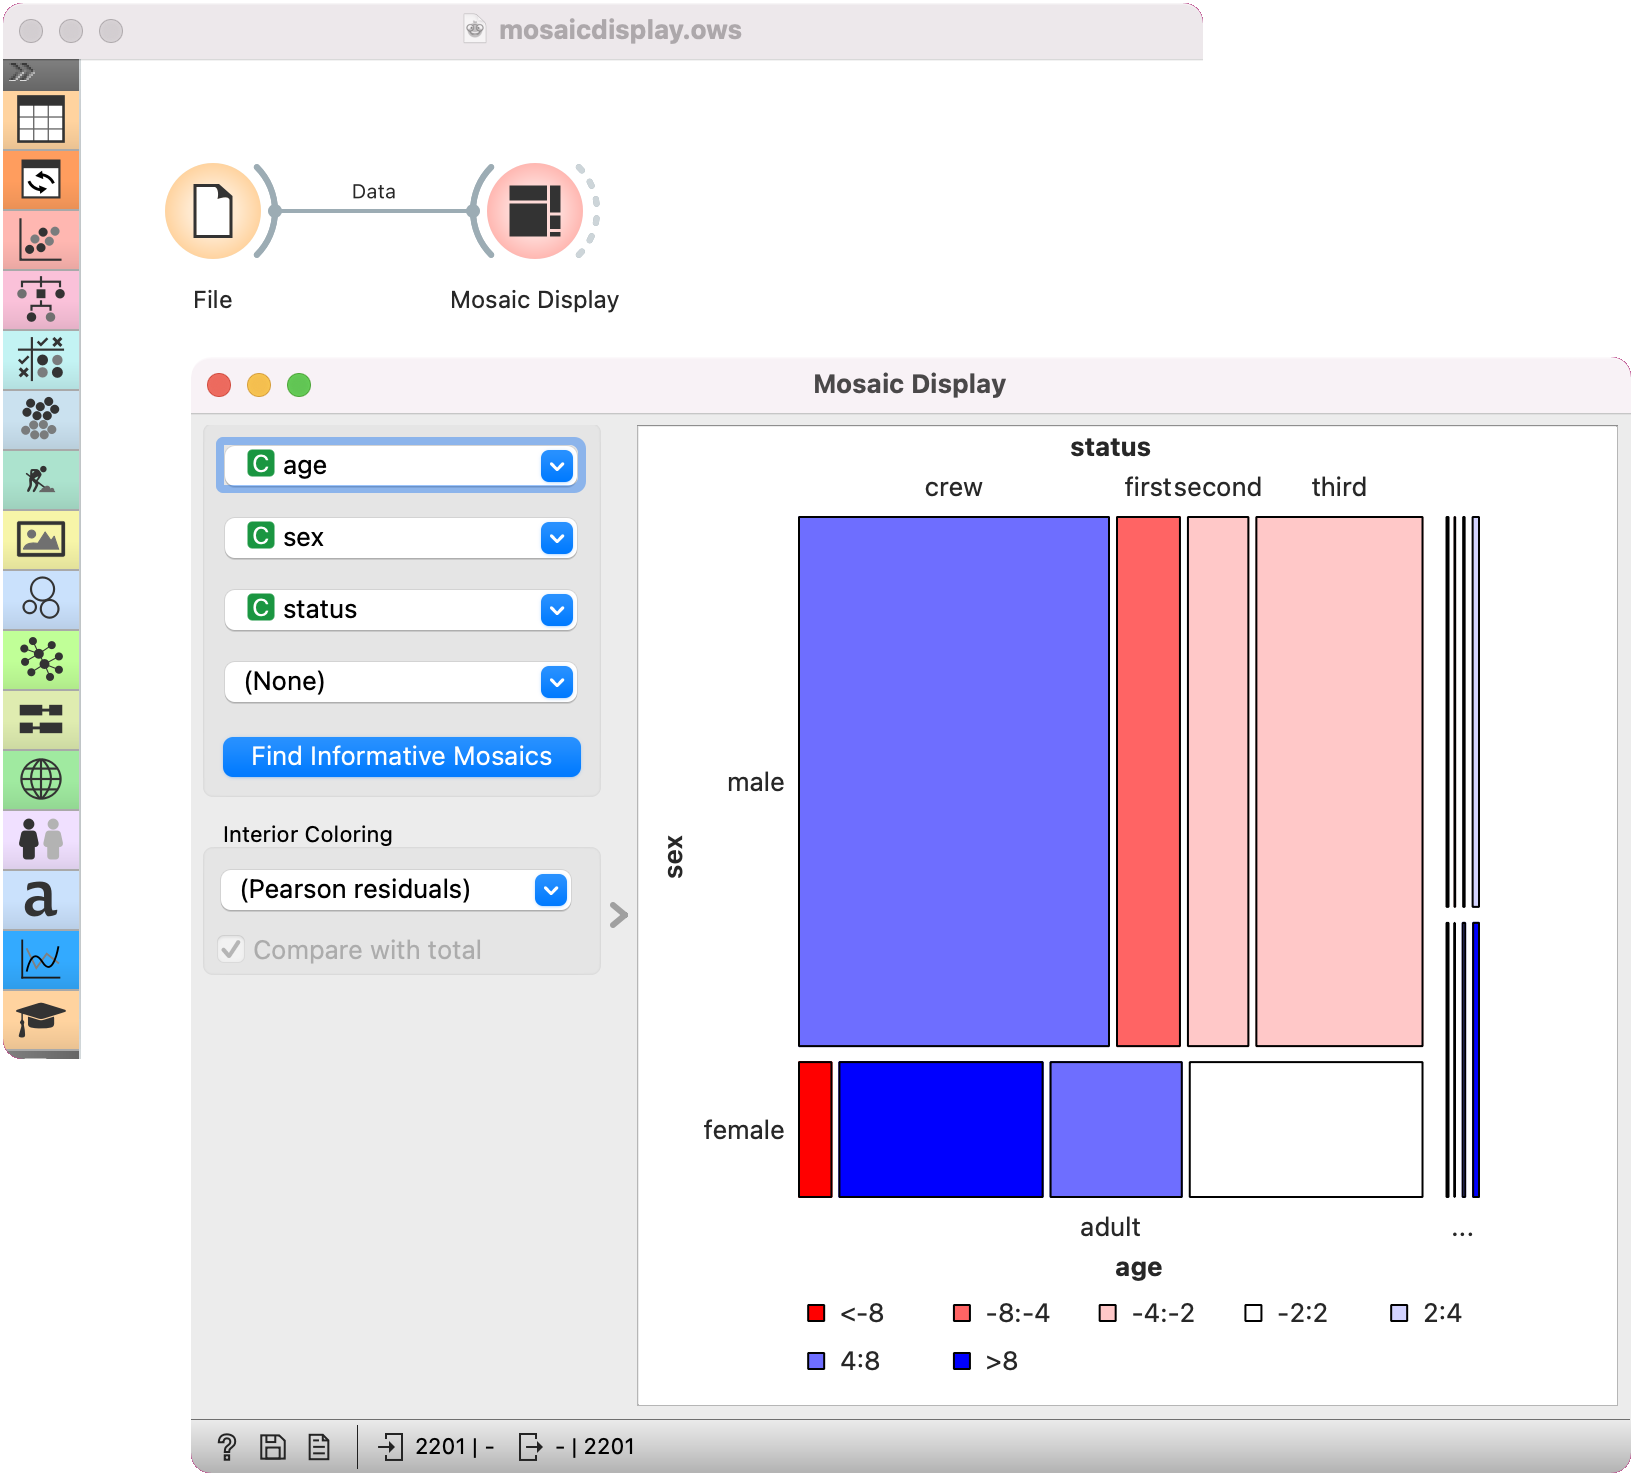This screenshot has width=1634, height=1476.
Task: Collapse the control panel with the chevron
Action: coord(619,915)
